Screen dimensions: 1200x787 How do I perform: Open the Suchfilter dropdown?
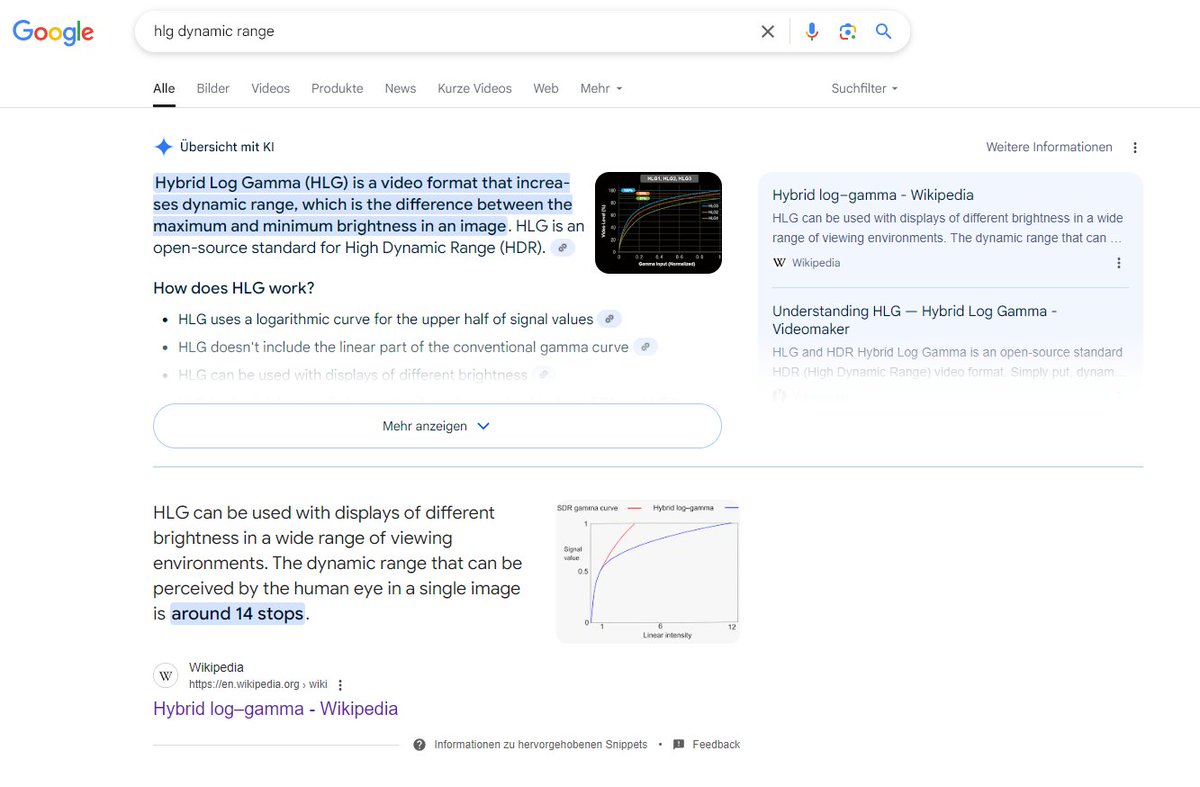pos(863,88)
